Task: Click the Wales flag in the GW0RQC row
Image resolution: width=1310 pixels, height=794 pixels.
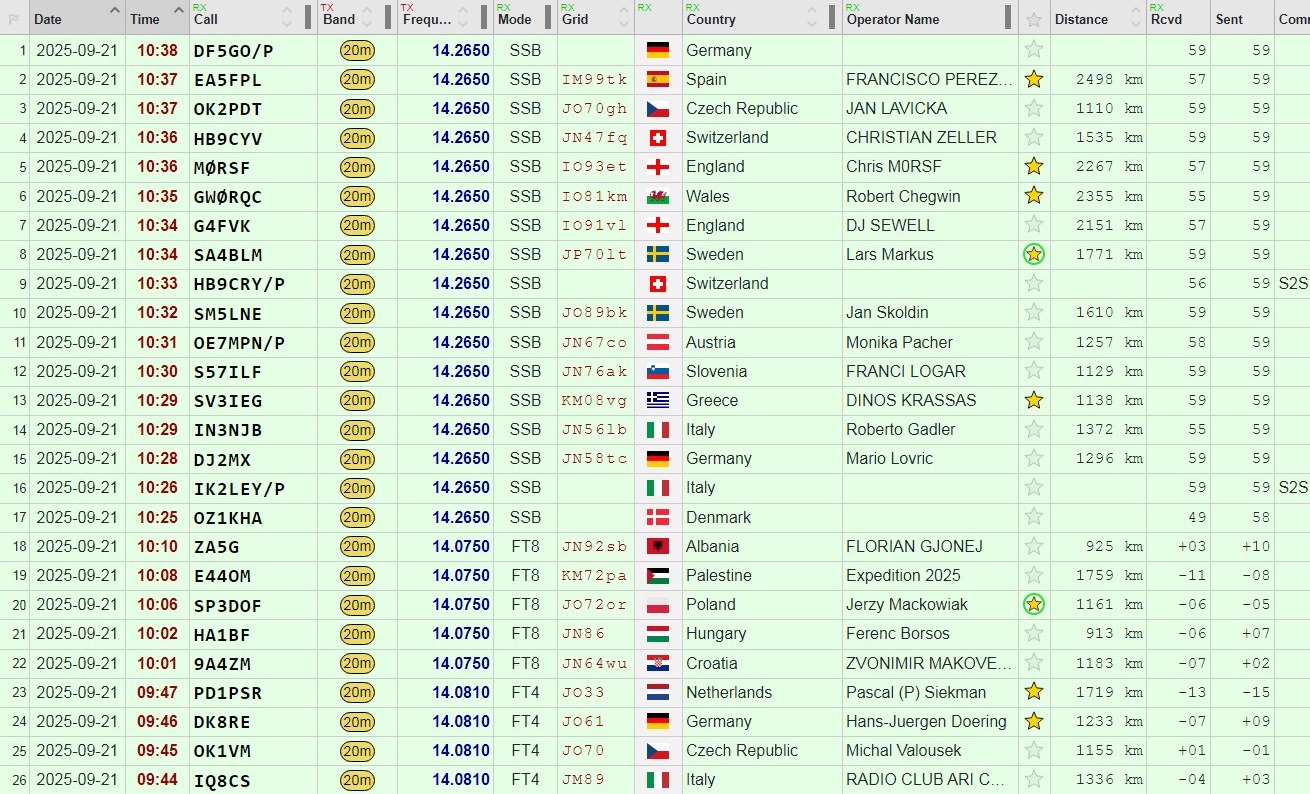Action: (x=657, y=196)
